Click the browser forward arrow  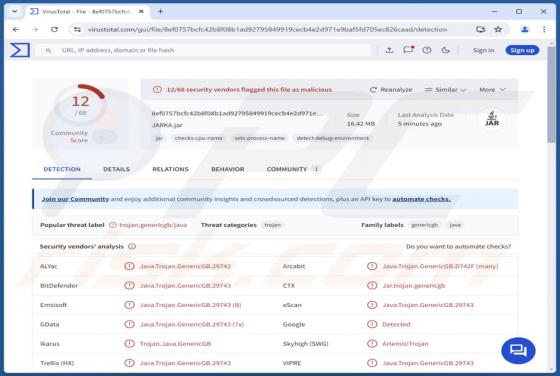[35, 29]
